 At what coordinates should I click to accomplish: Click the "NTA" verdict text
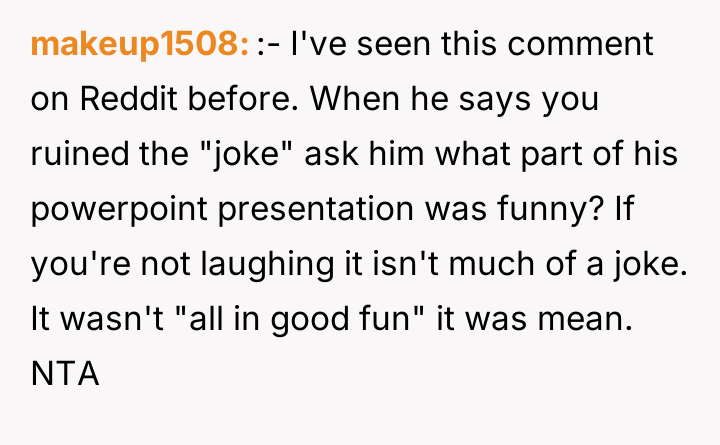point(64,376)
